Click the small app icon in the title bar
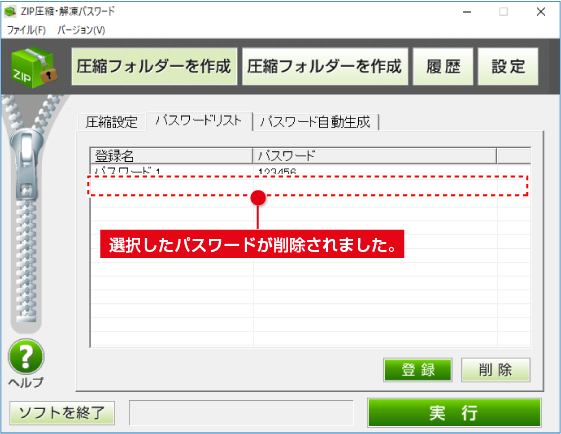Screen dimensions: 561x434 click(x=10, y=12)
